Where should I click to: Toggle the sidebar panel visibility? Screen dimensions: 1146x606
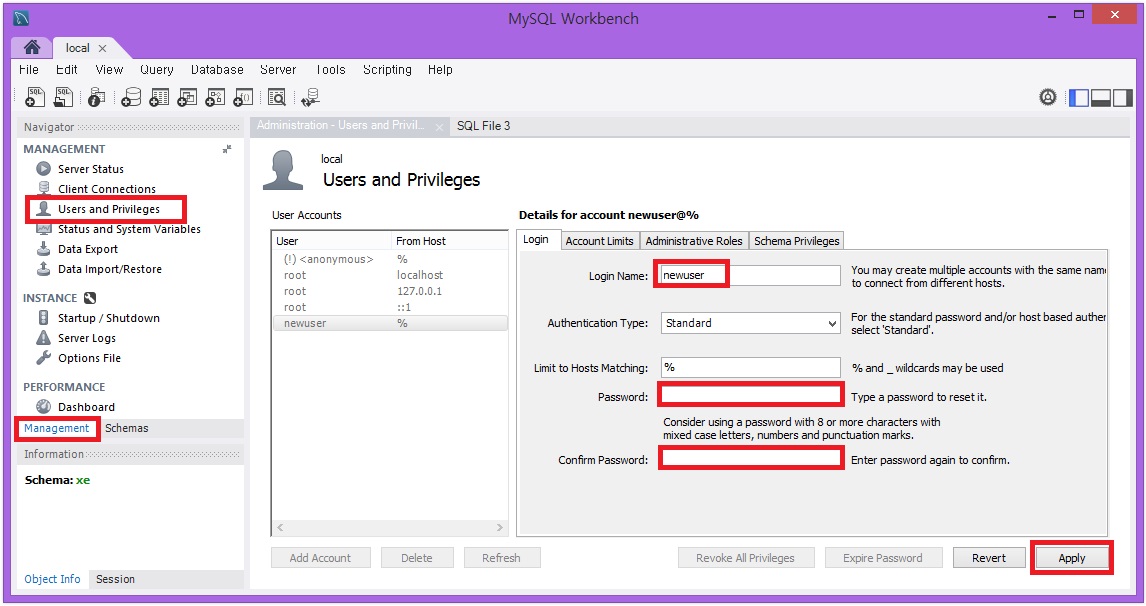click(x=1079, y=97)
